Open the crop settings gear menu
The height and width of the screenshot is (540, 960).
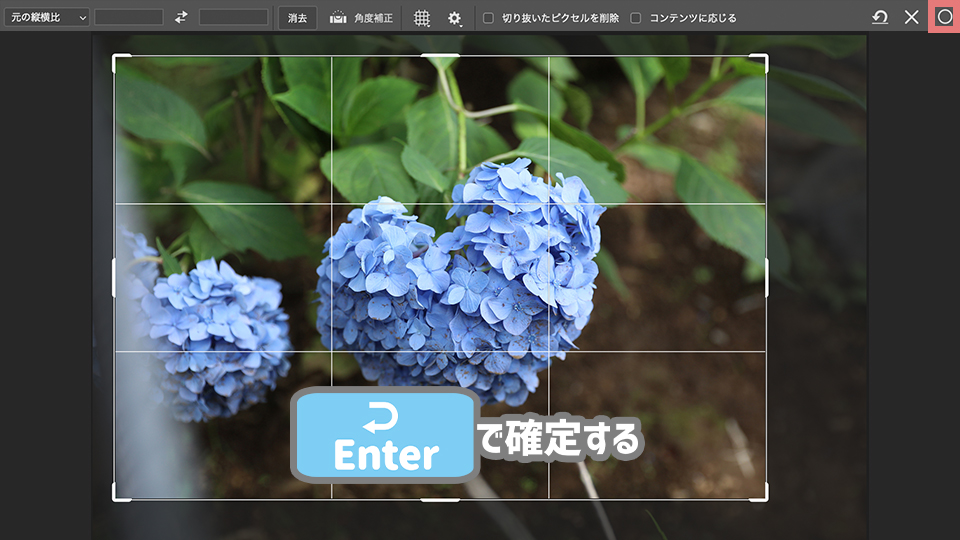(454, 18)
